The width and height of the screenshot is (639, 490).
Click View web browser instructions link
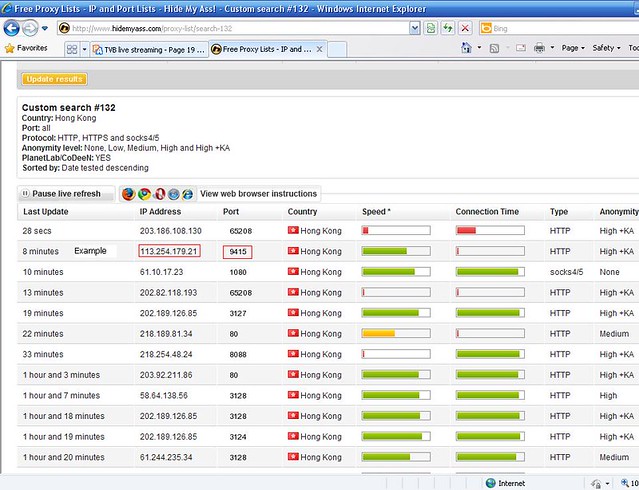(x=258, y=194)
